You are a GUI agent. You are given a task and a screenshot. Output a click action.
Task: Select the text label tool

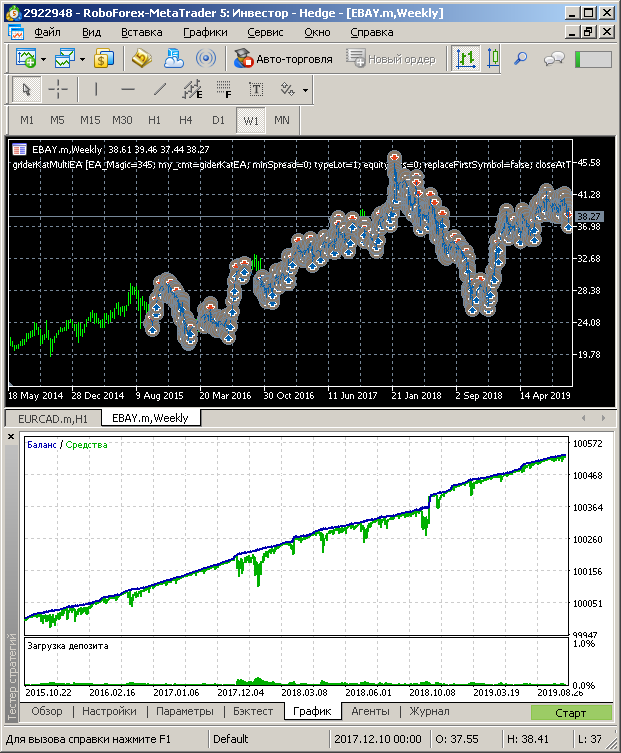pyautogui.click(x=256, y=89)
